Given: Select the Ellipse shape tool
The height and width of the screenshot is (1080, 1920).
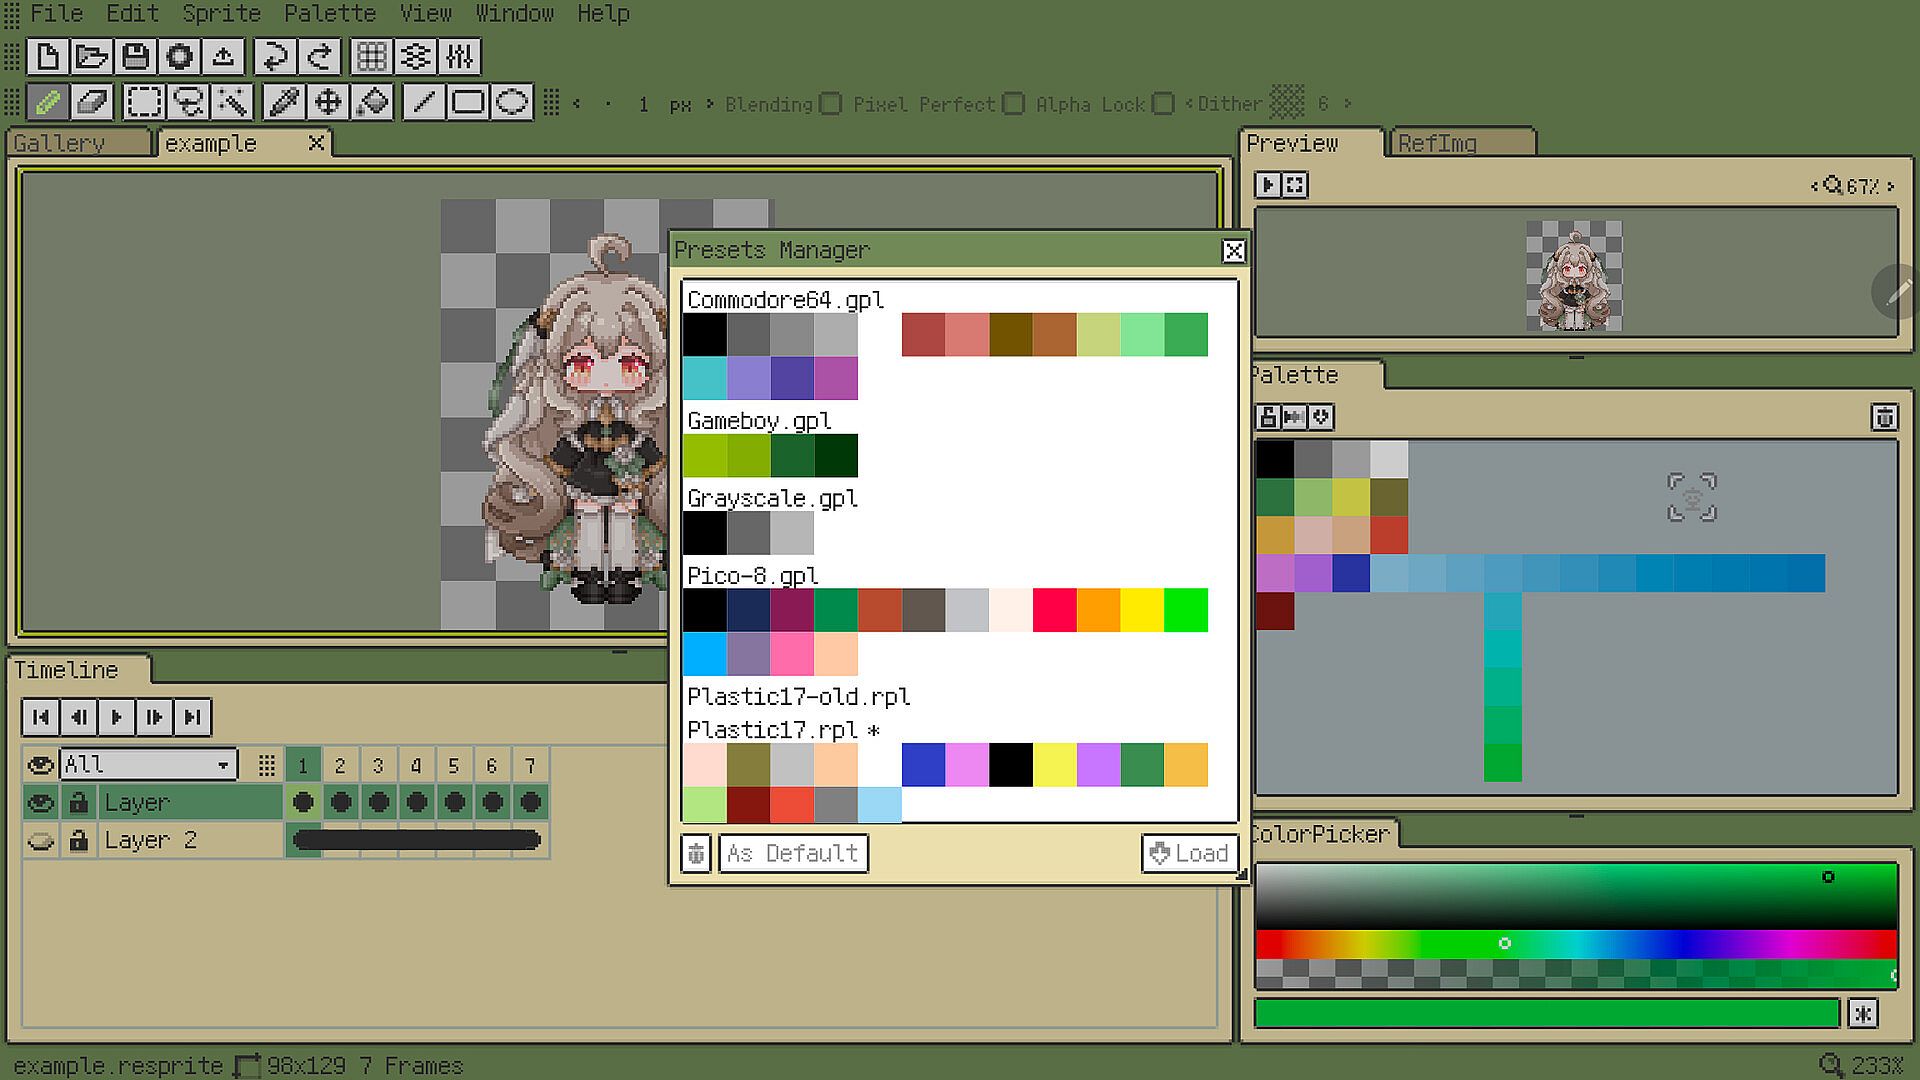Looking at the screenshot, I should pyautogui.click(x=512, y=102).
